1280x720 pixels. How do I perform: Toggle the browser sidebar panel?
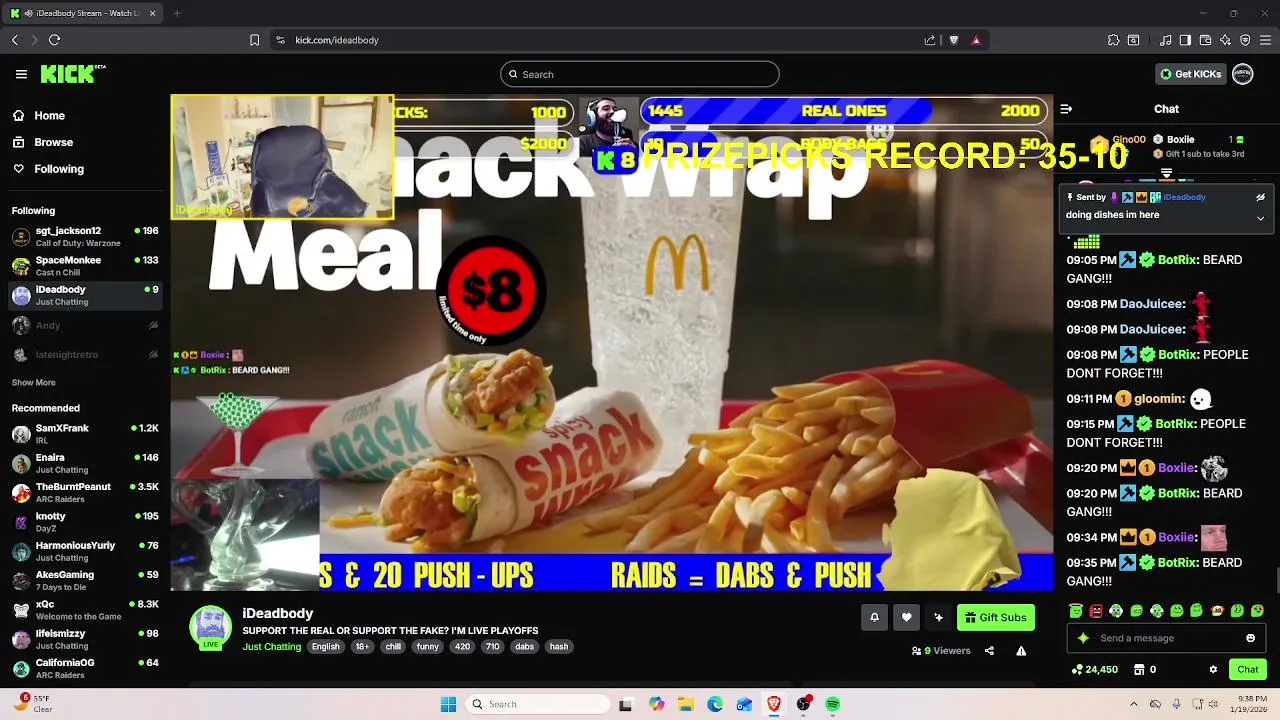(x=1185, y=40)
